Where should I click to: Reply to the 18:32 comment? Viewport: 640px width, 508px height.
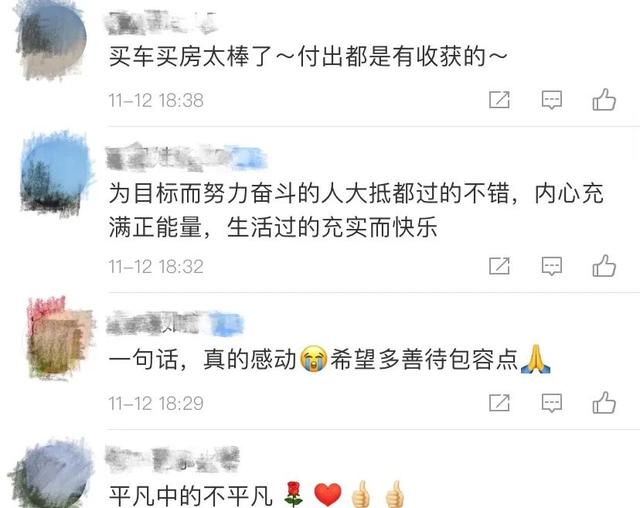coord(552,266)
